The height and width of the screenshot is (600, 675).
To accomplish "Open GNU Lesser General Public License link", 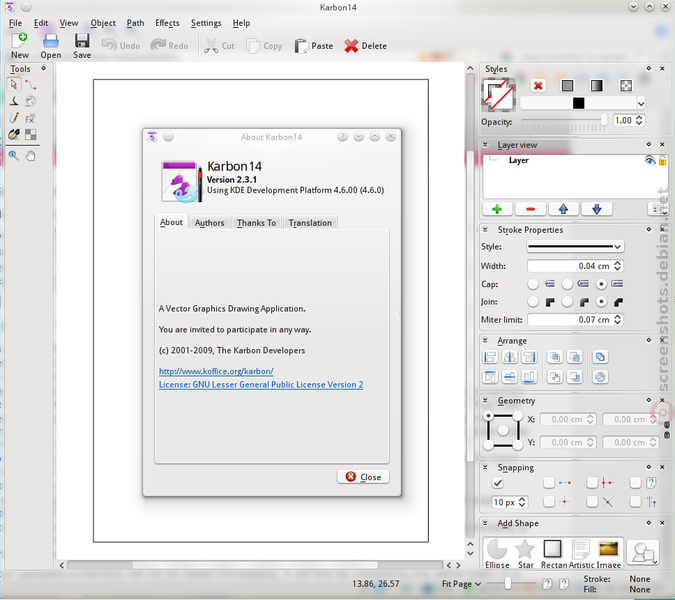I will click(x=261, y=385).
